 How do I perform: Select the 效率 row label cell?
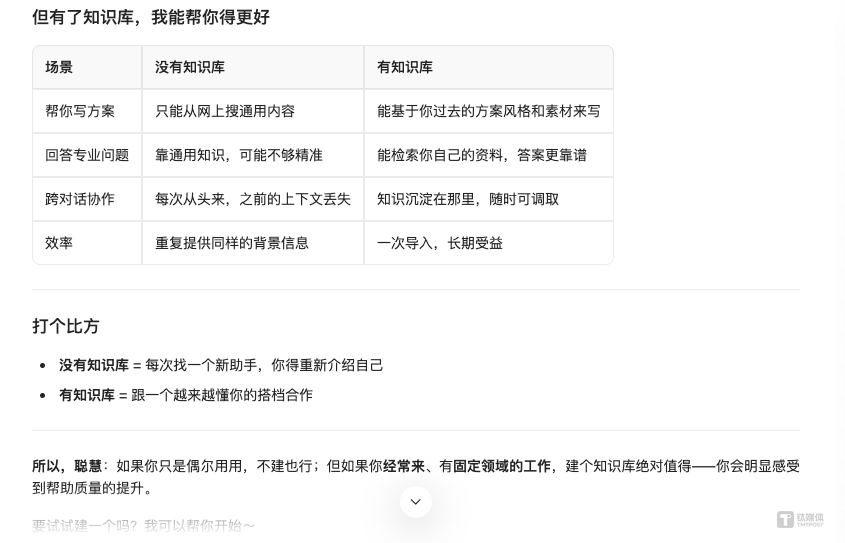coord(59,243)
